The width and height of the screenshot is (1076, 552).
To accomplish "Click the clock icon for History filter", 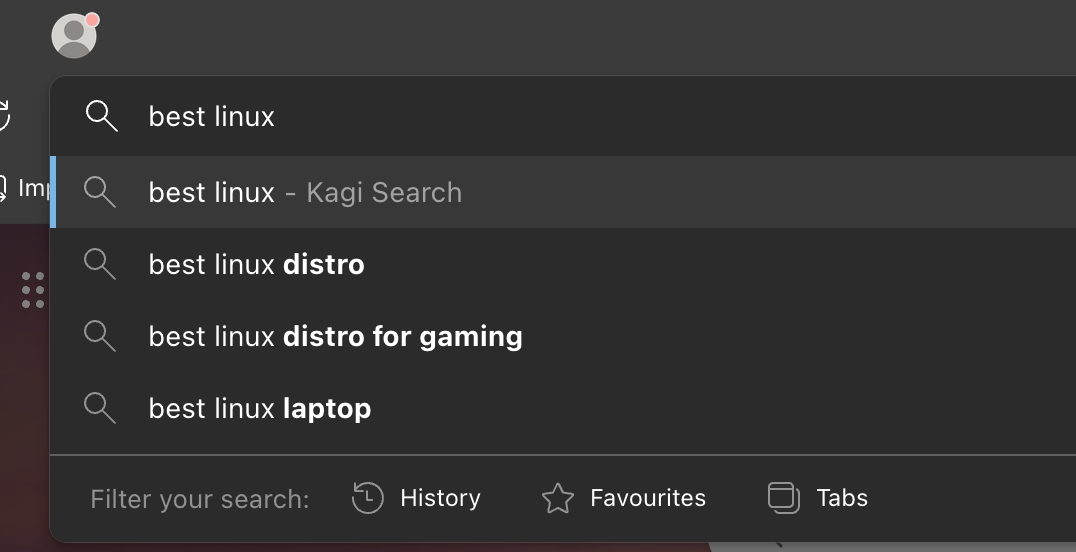I will (368, 498).
